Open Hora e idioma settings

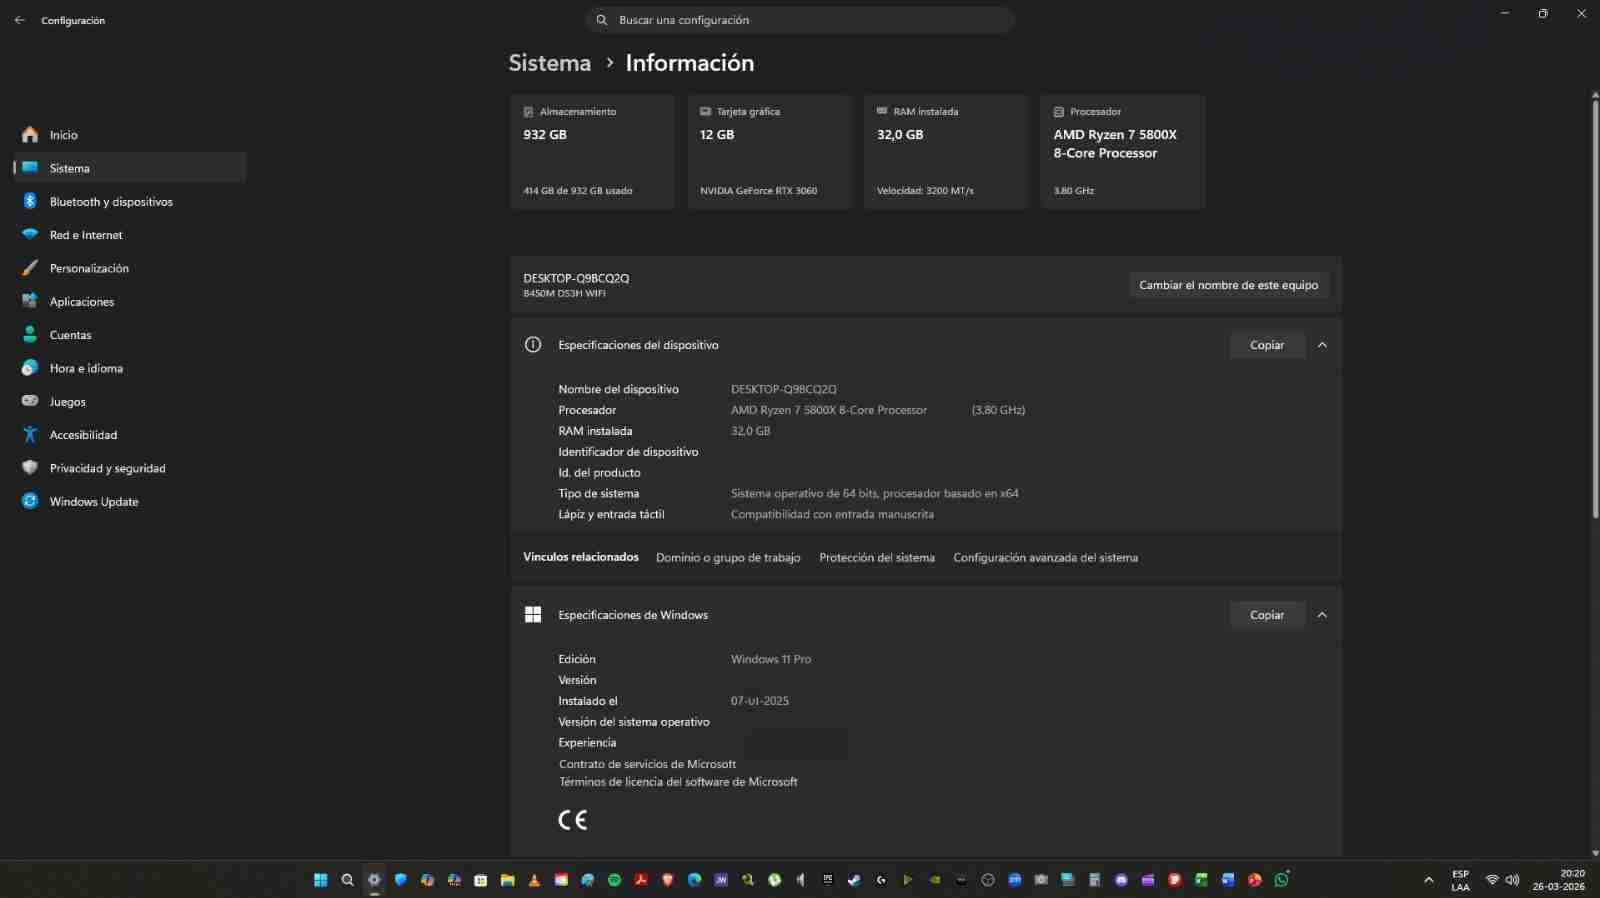[x=130, y=368]
